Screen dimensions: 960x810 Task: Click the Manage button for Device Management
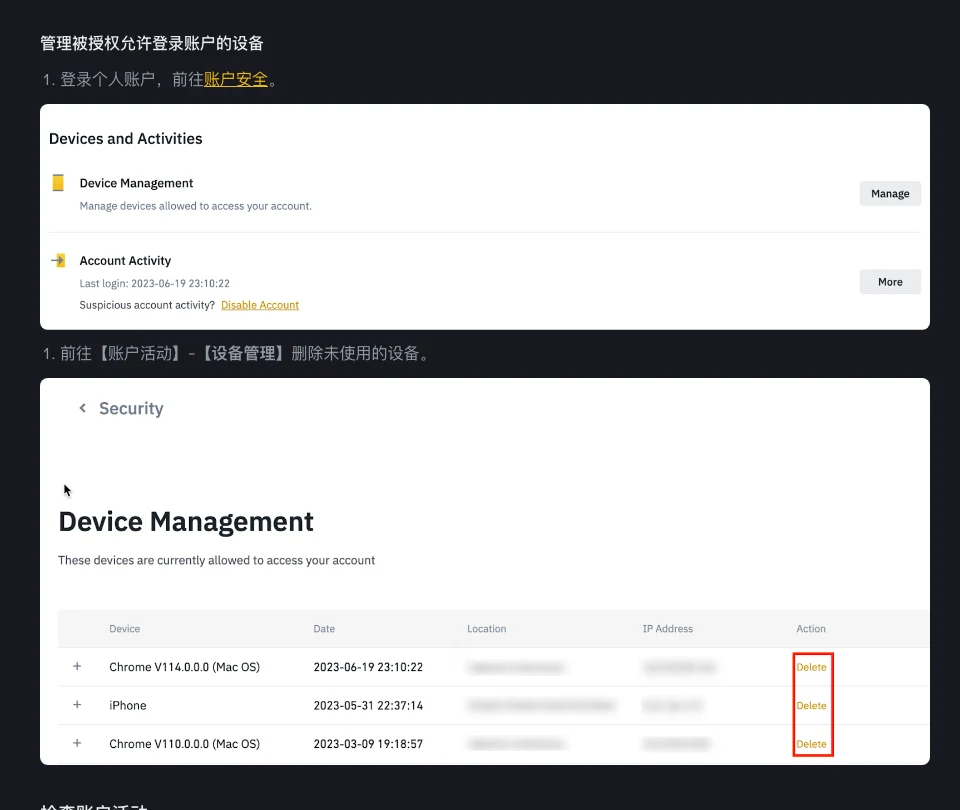tap(890, 193)
